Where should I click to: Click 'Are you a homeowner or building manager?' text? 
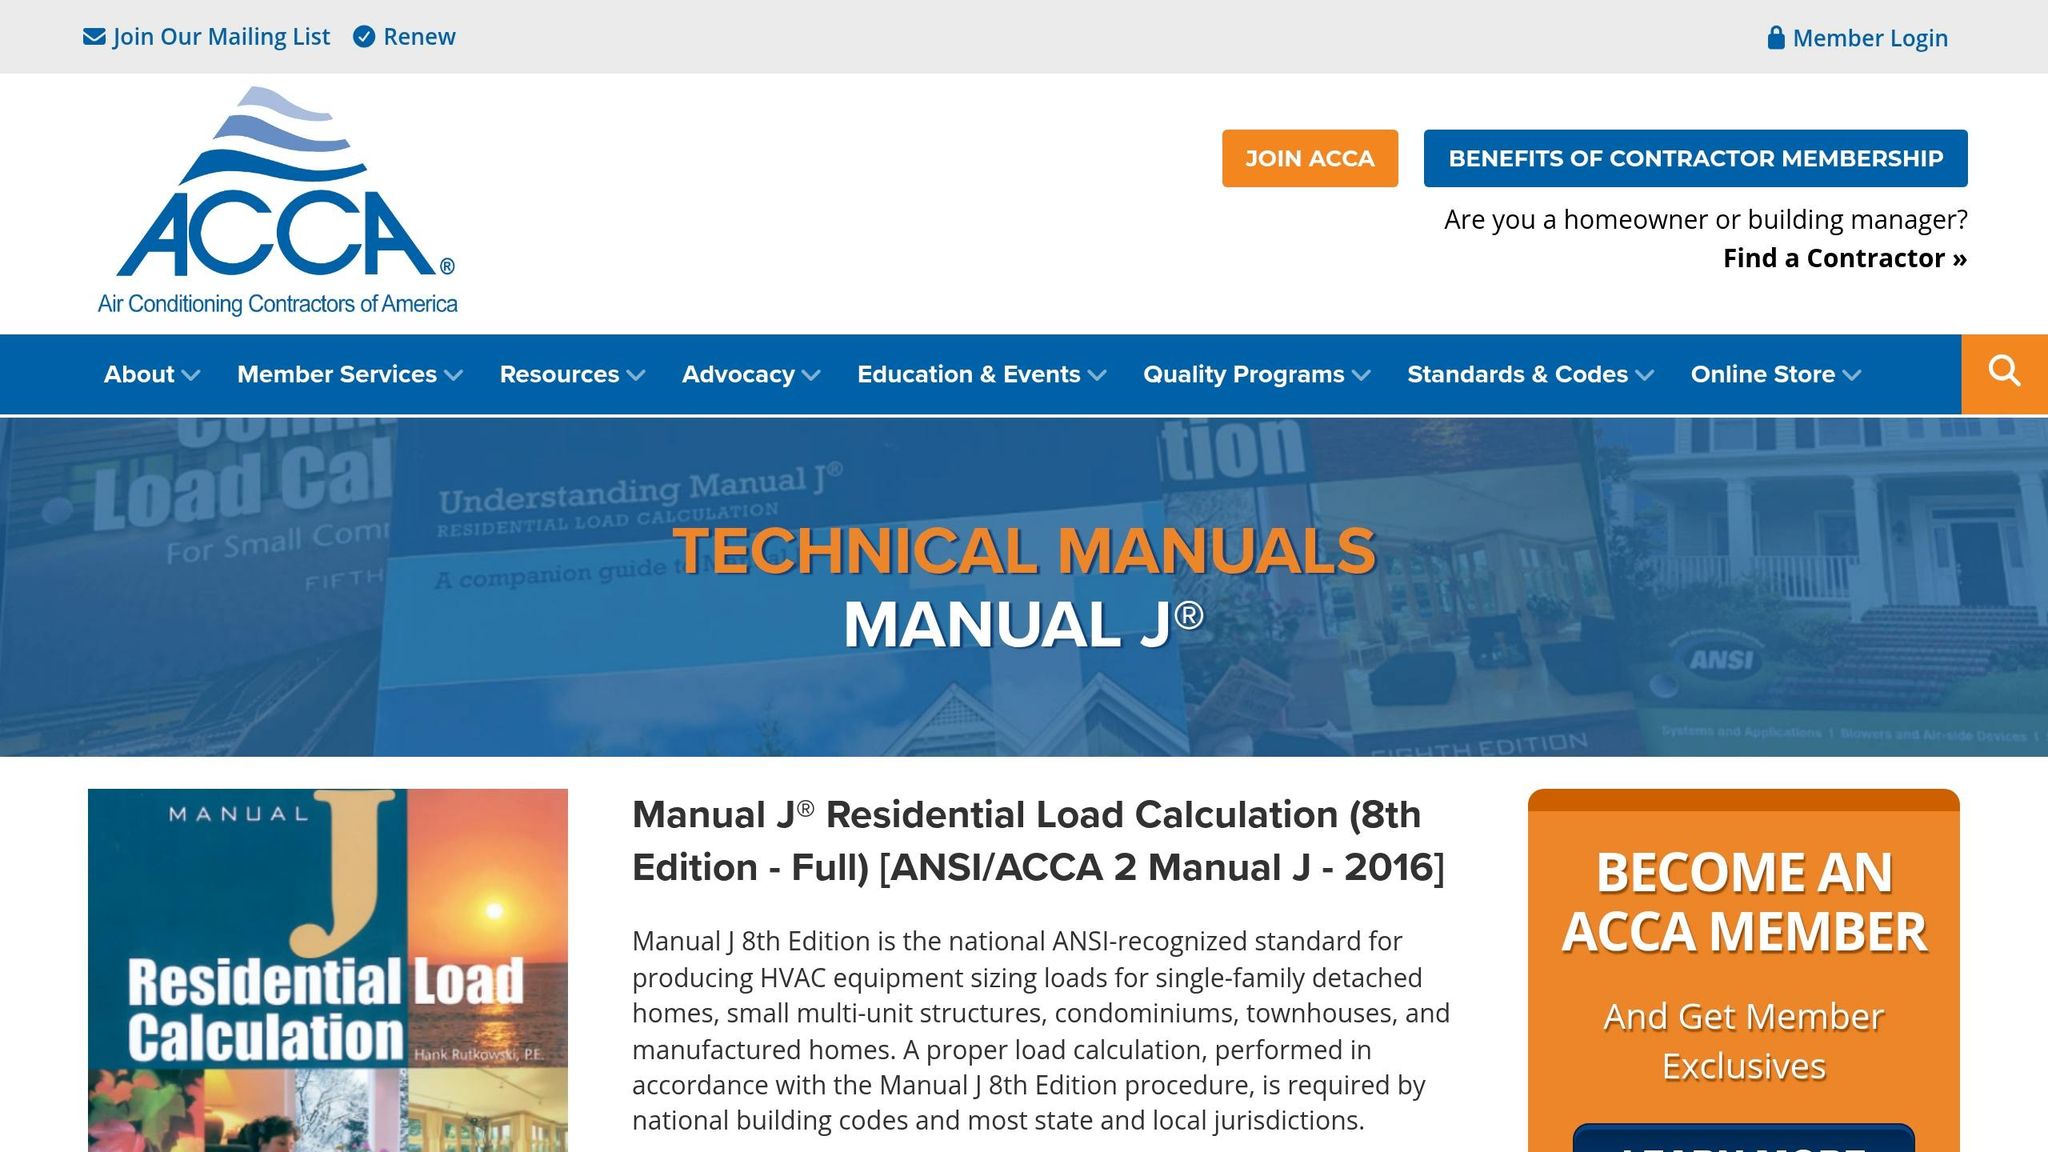pyautogui.click(x=1706, y=219)
